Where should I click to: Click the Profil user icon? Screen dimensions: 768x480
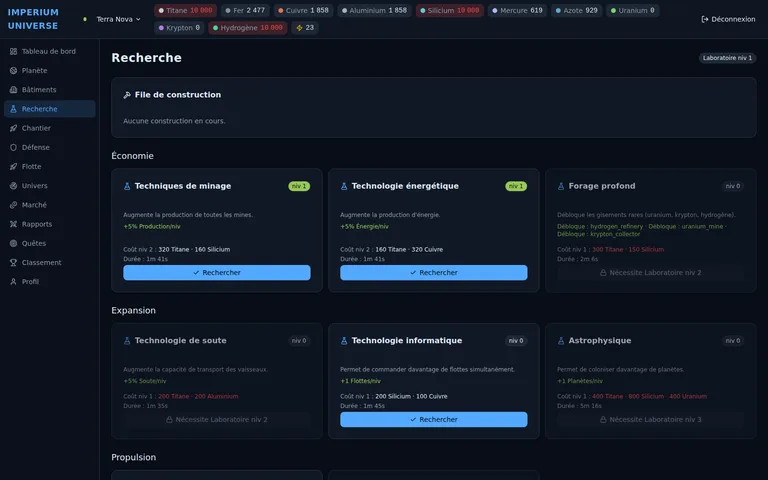click(x=13, y=282)
